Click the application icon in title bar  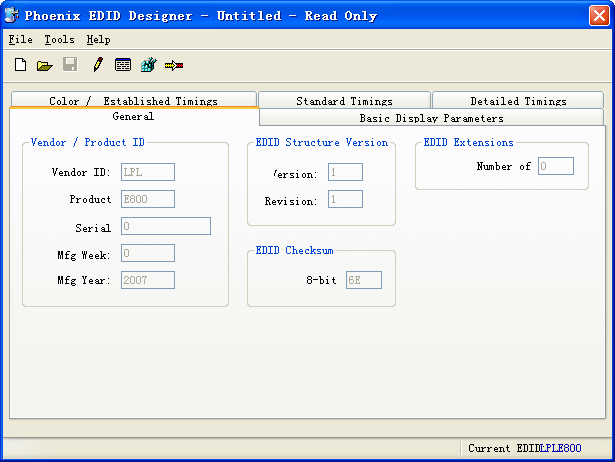tap(11, 15)
